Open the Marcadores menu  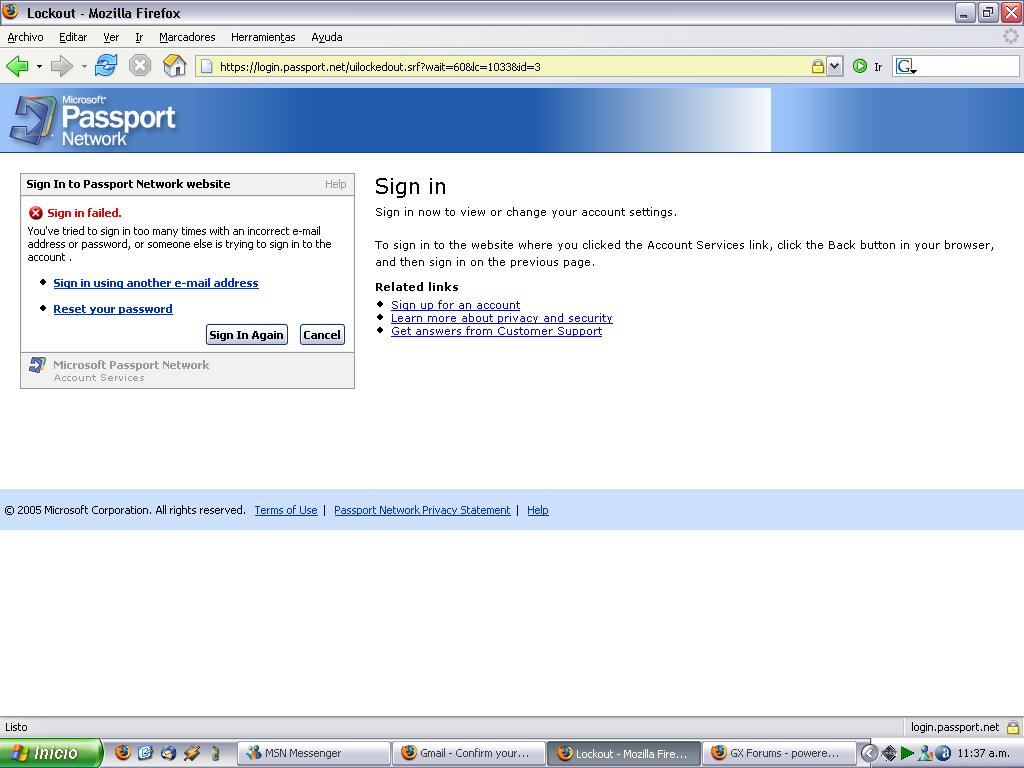[187, 37]
